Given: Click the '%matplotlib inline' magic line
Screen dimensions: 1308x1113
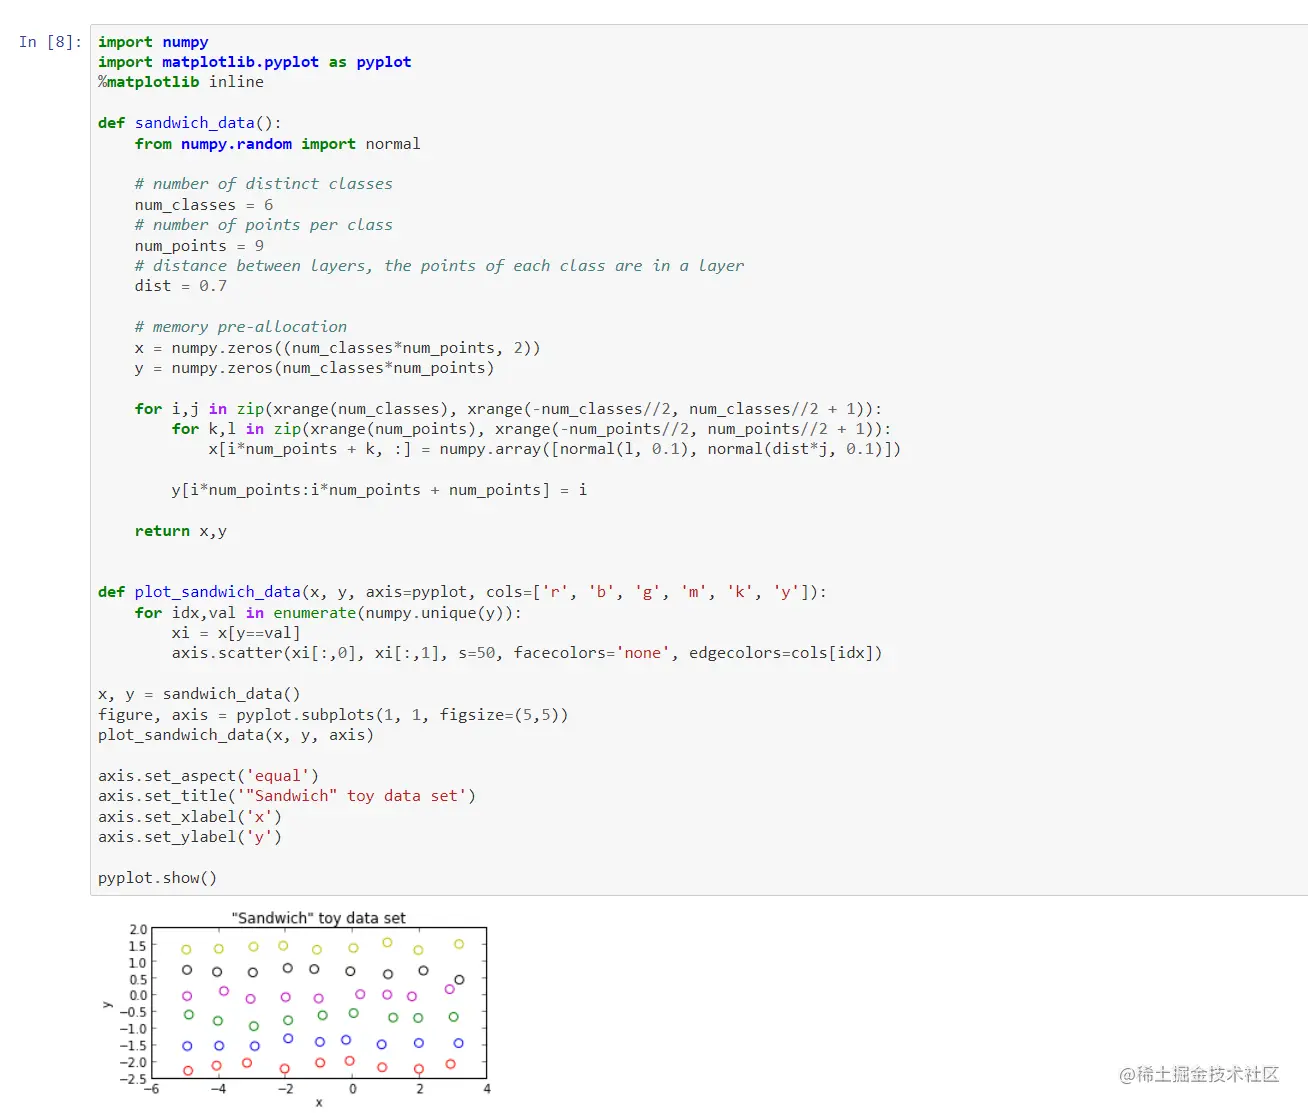Looking at the screenshot, I should (181, 82).
